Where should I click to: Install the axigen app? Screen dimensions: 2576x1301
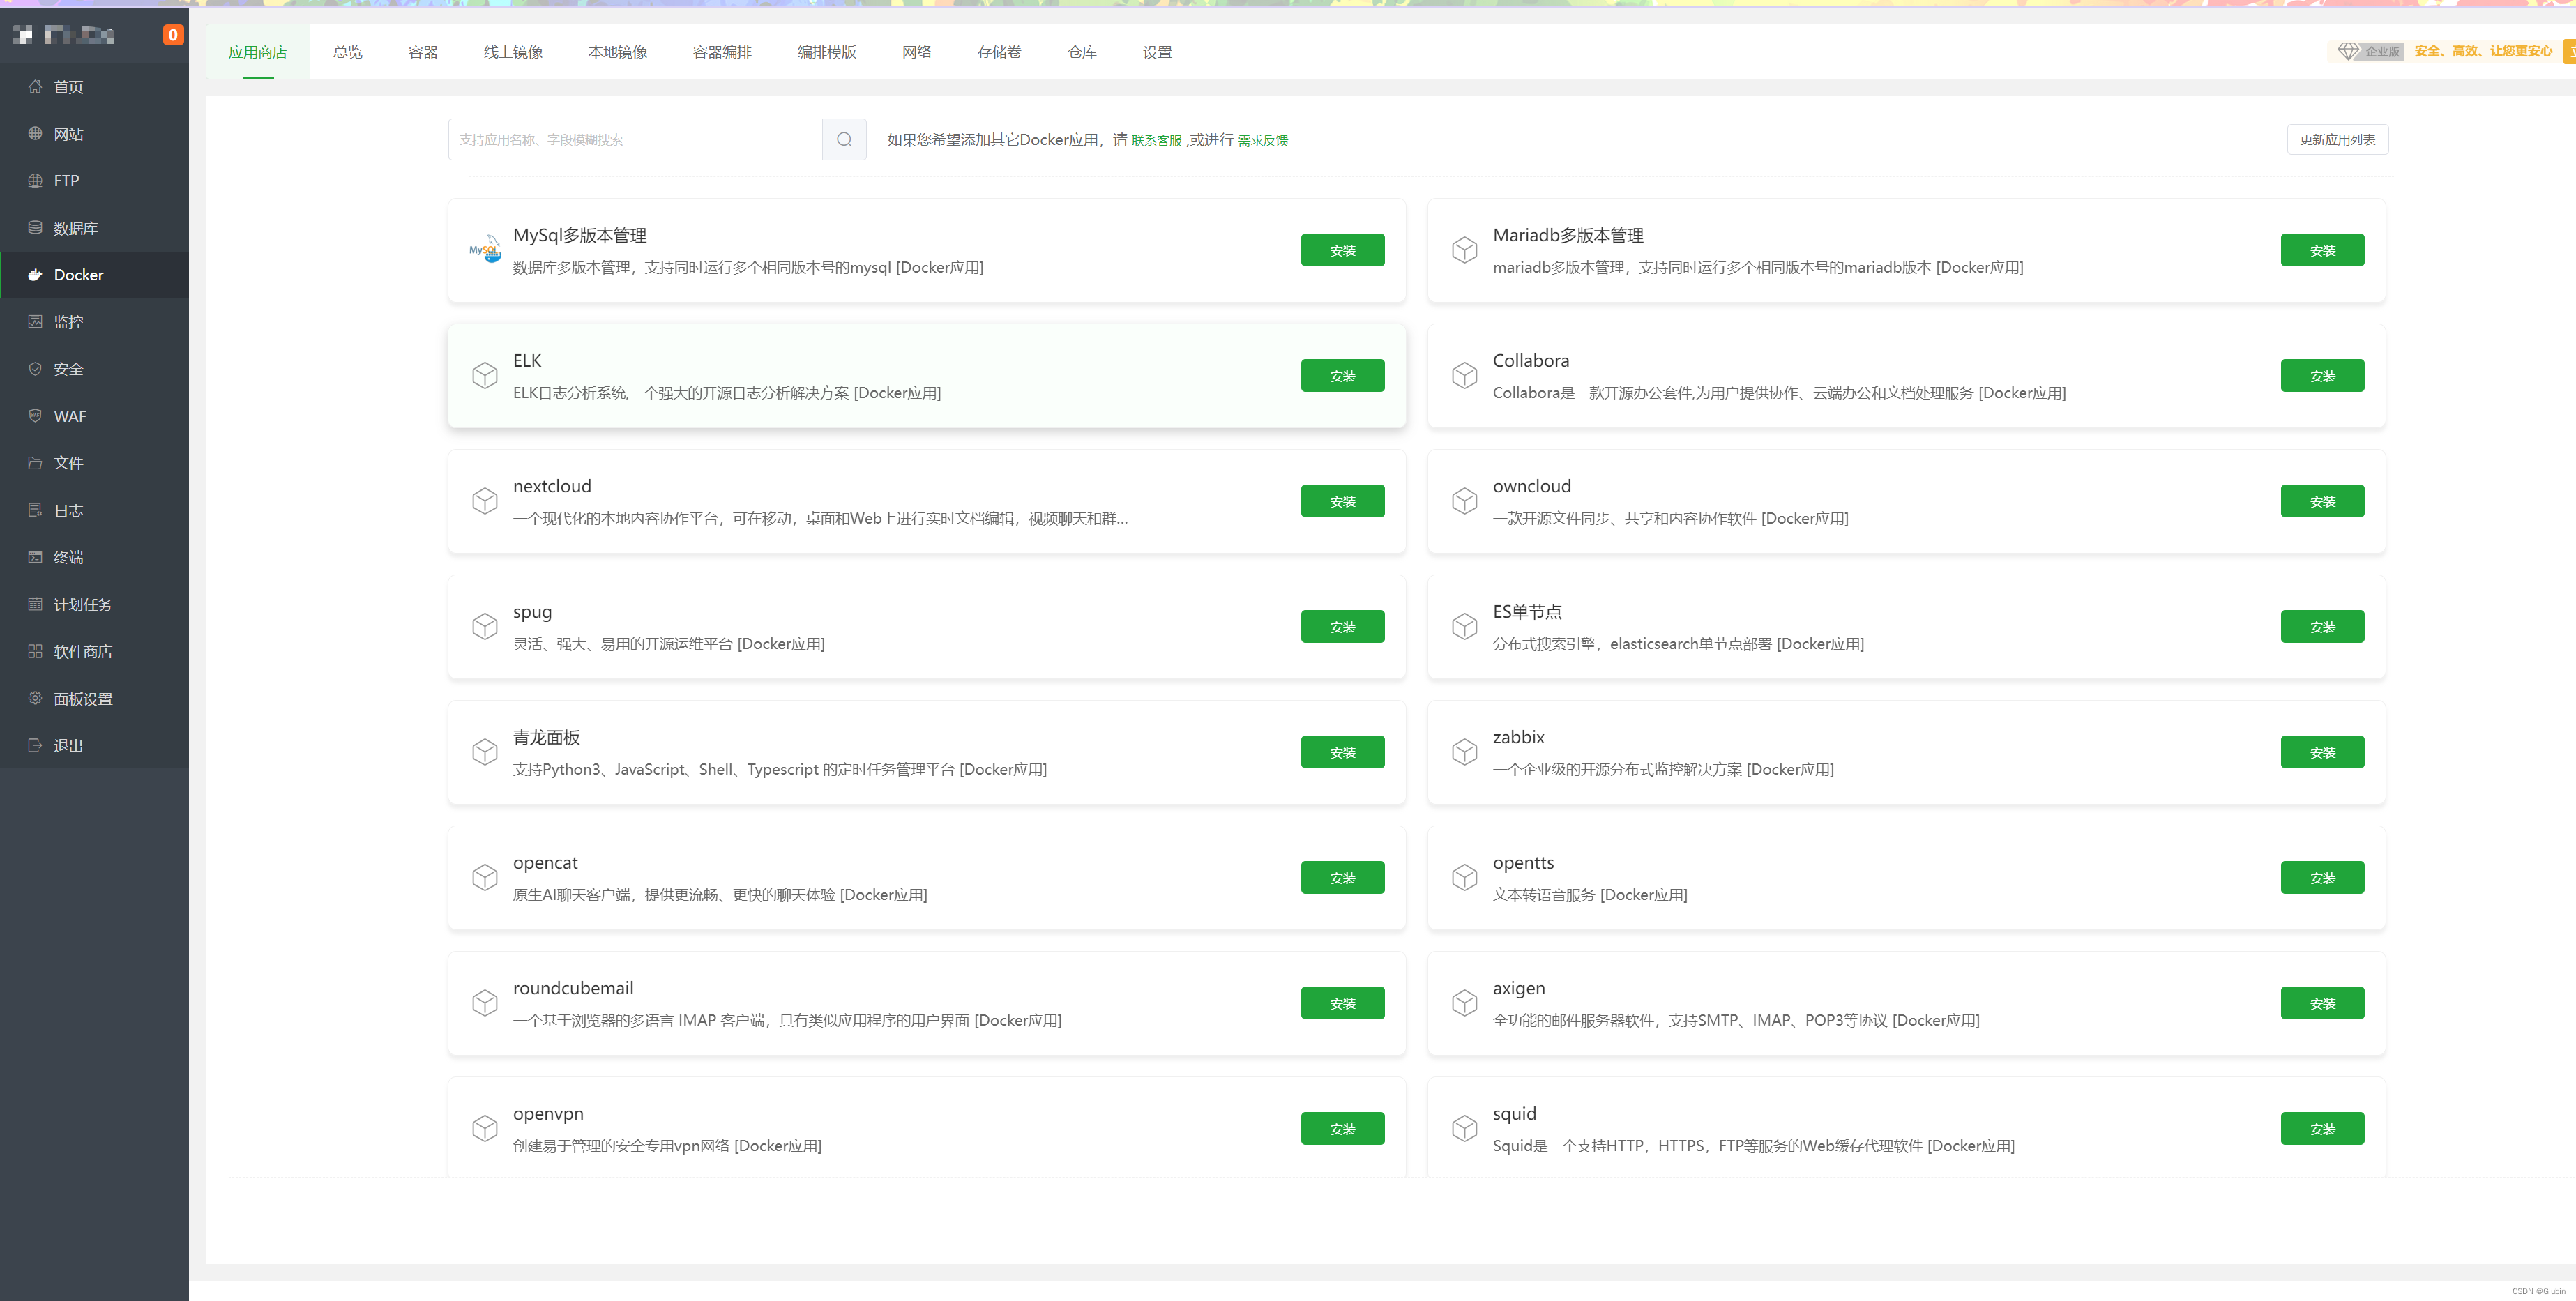(2322, 1003)
